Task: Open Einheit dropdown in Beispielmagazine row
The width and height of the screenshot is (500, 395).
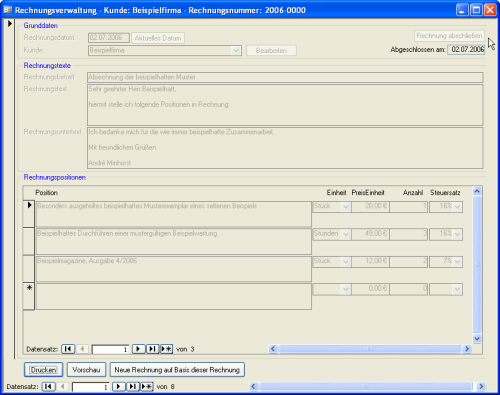Action: (346, 261)
